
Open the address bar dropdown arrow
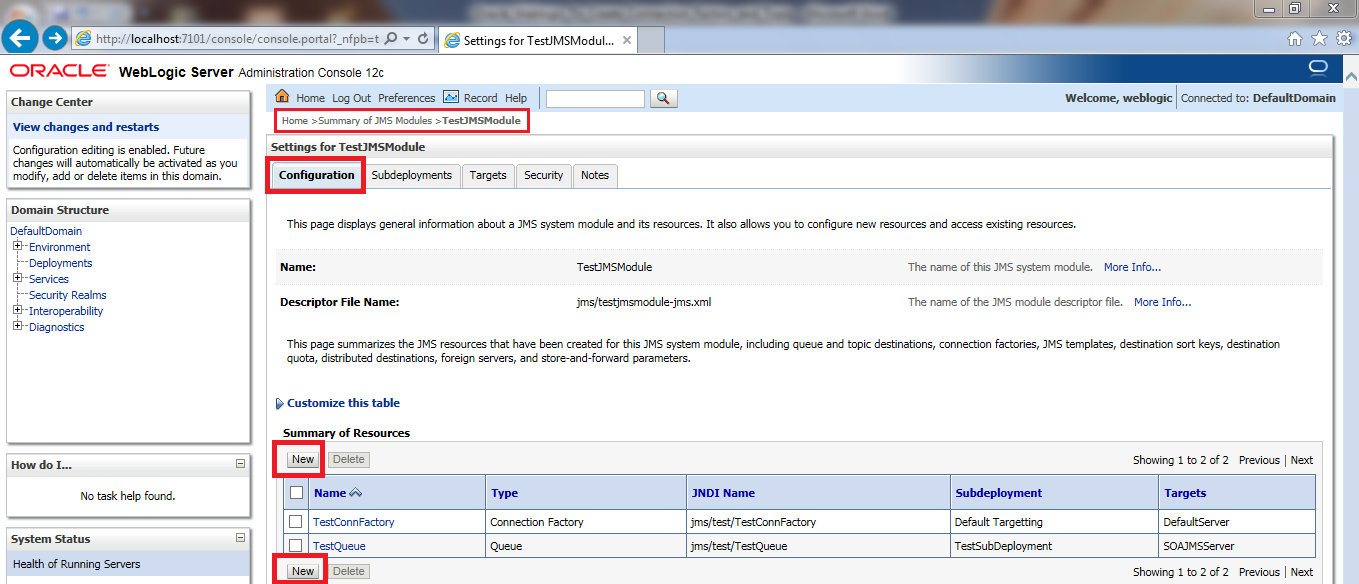[407, 39]
